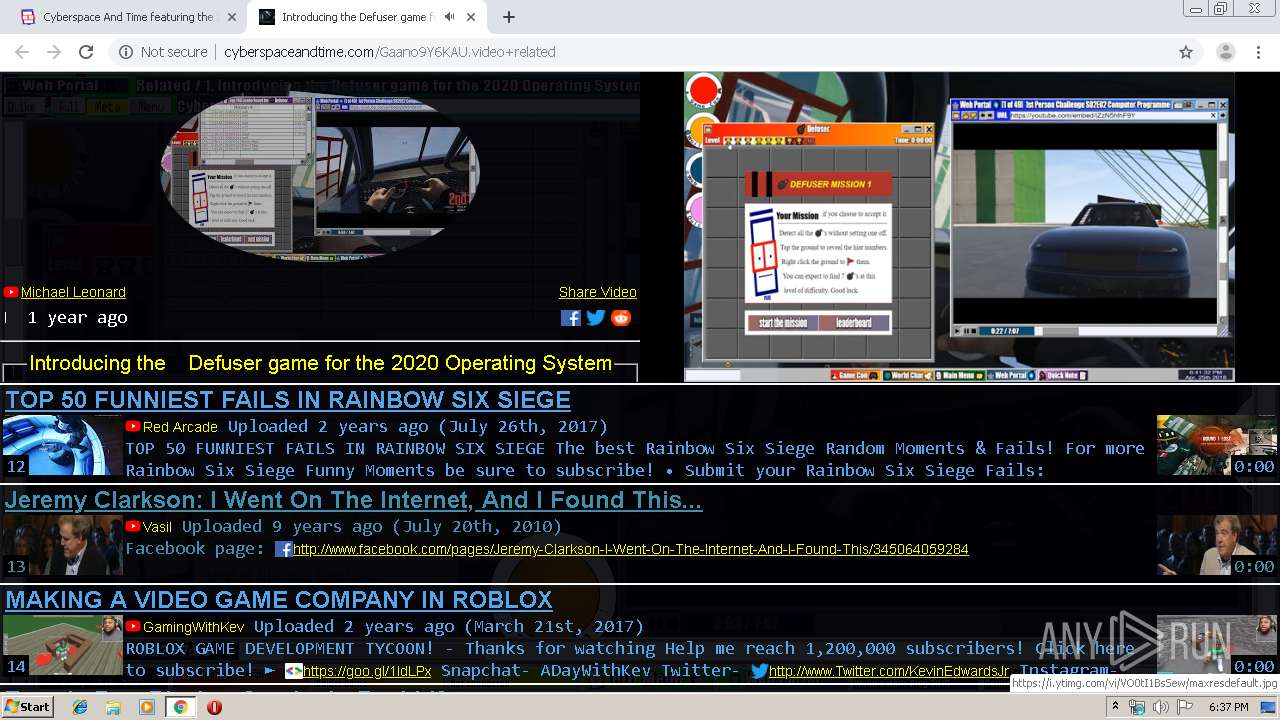Open TOP 50 FUNNIEST FAILS IN RAINBOW SIX SIEGE
Viewport: 1280px width, 720px height.
click(x=288, y=400)
